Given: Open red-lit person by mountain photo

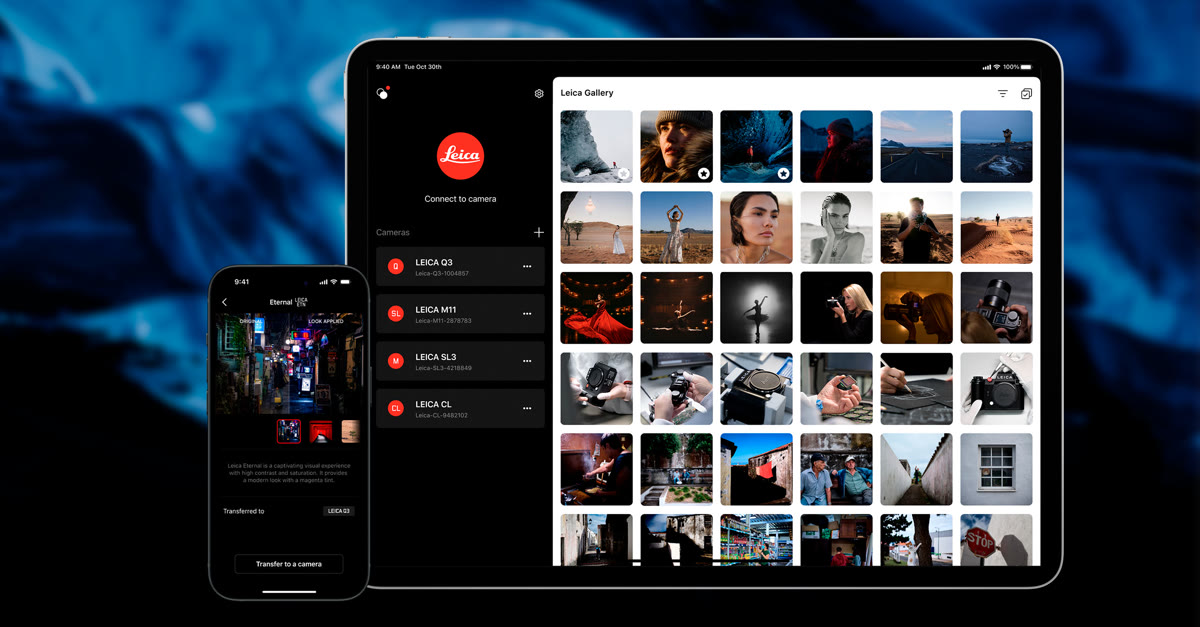Looking at the screenshot, I should point(837,146).
